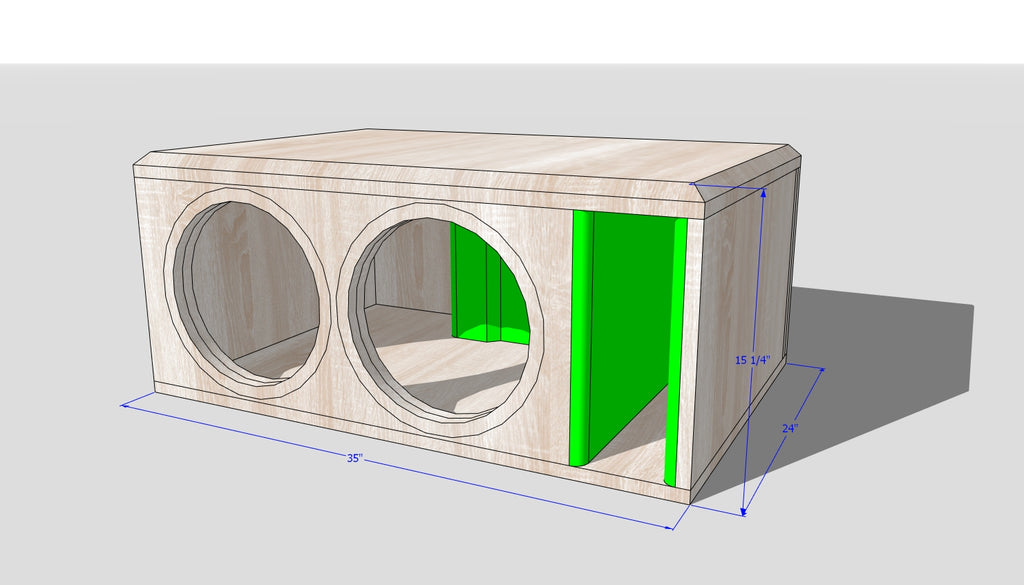The width and height of the screenshot is (1024, 585).
Task: Click the 35" width dimension label
Action: click(354, 458)
